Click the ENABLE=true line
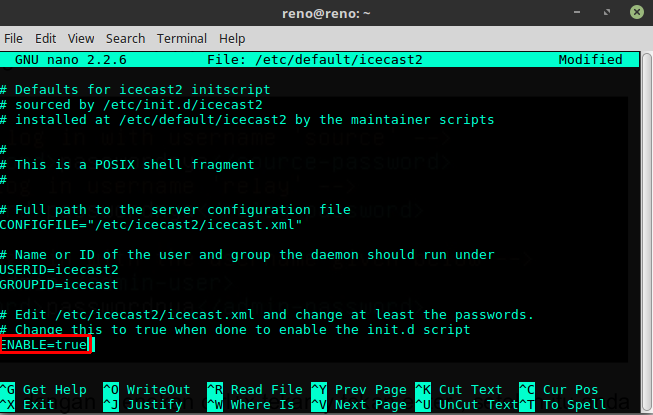Screen dimensions: 653x415 44,345
